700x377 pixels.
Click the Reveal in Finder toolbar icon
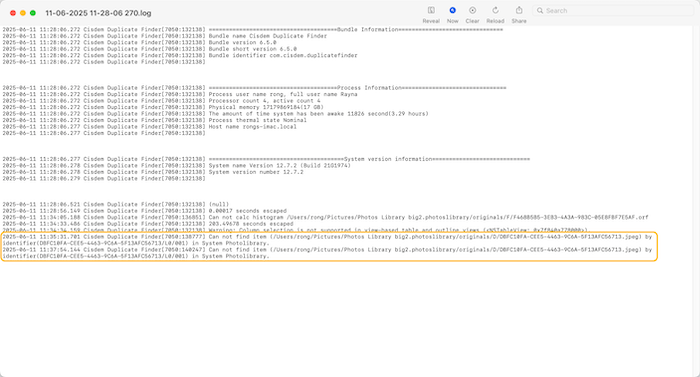point(431,10)
